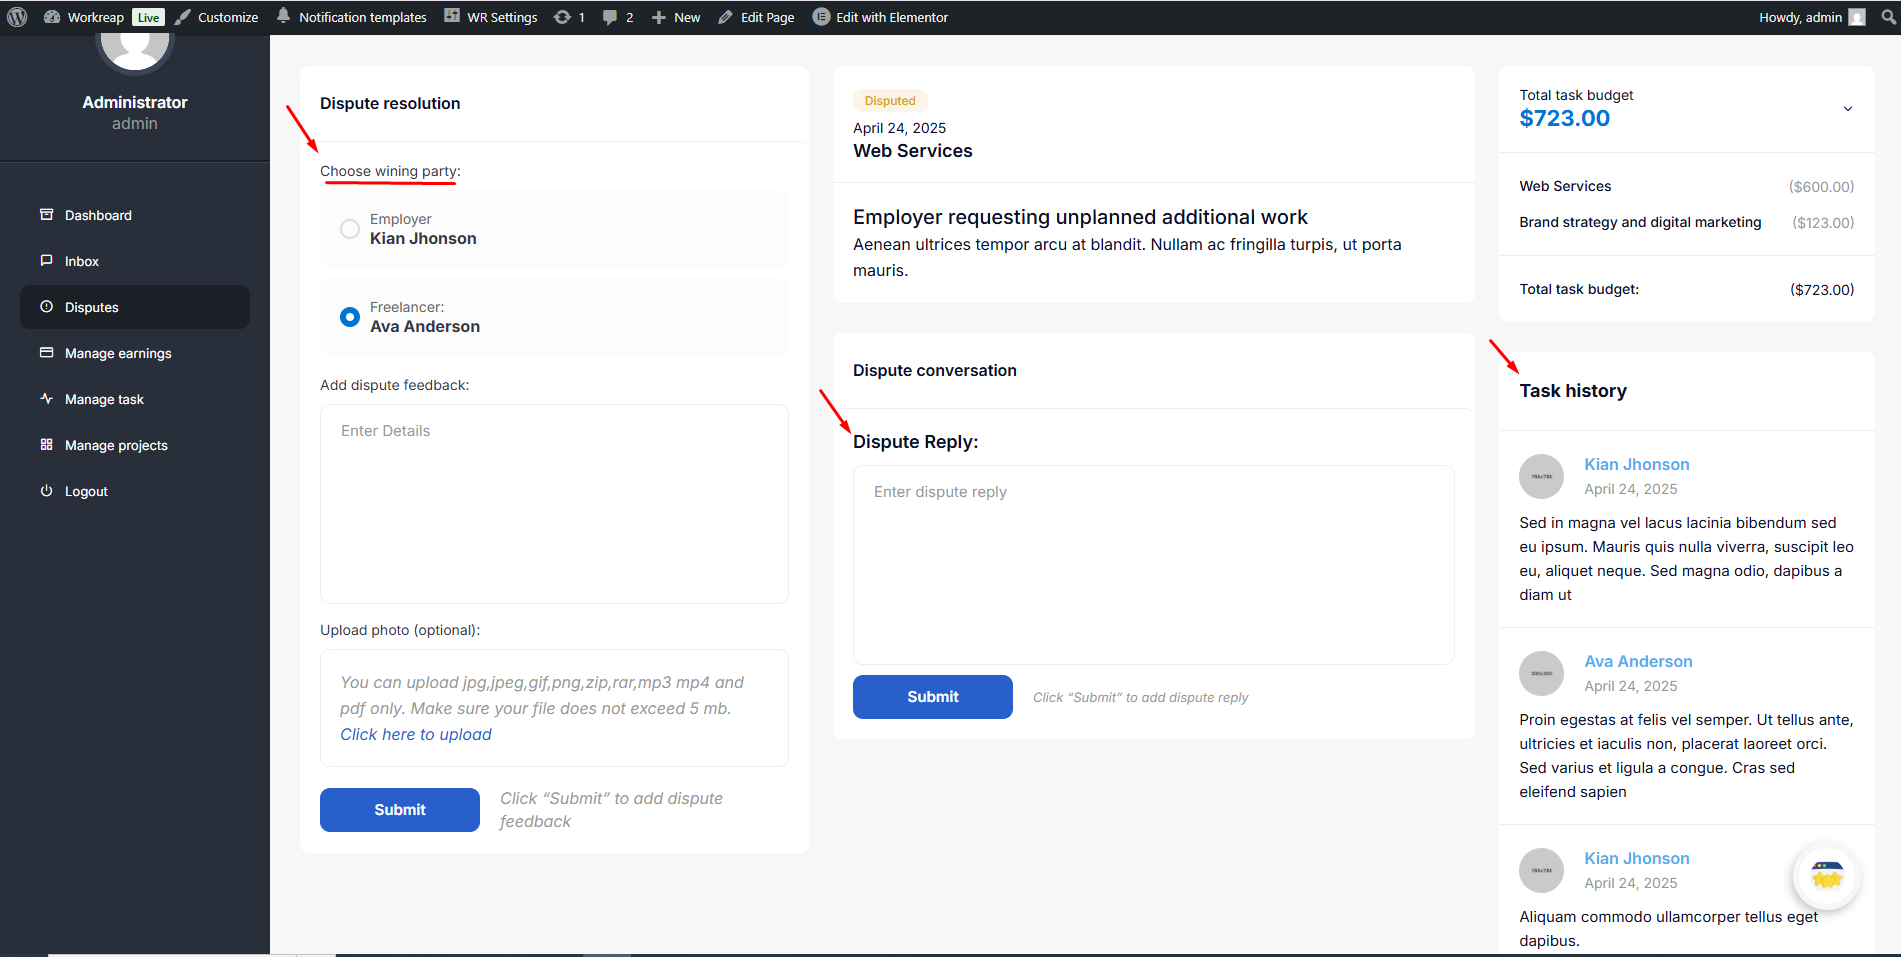
Task: Click the comments bubble icon
Action: pos(610,17)
